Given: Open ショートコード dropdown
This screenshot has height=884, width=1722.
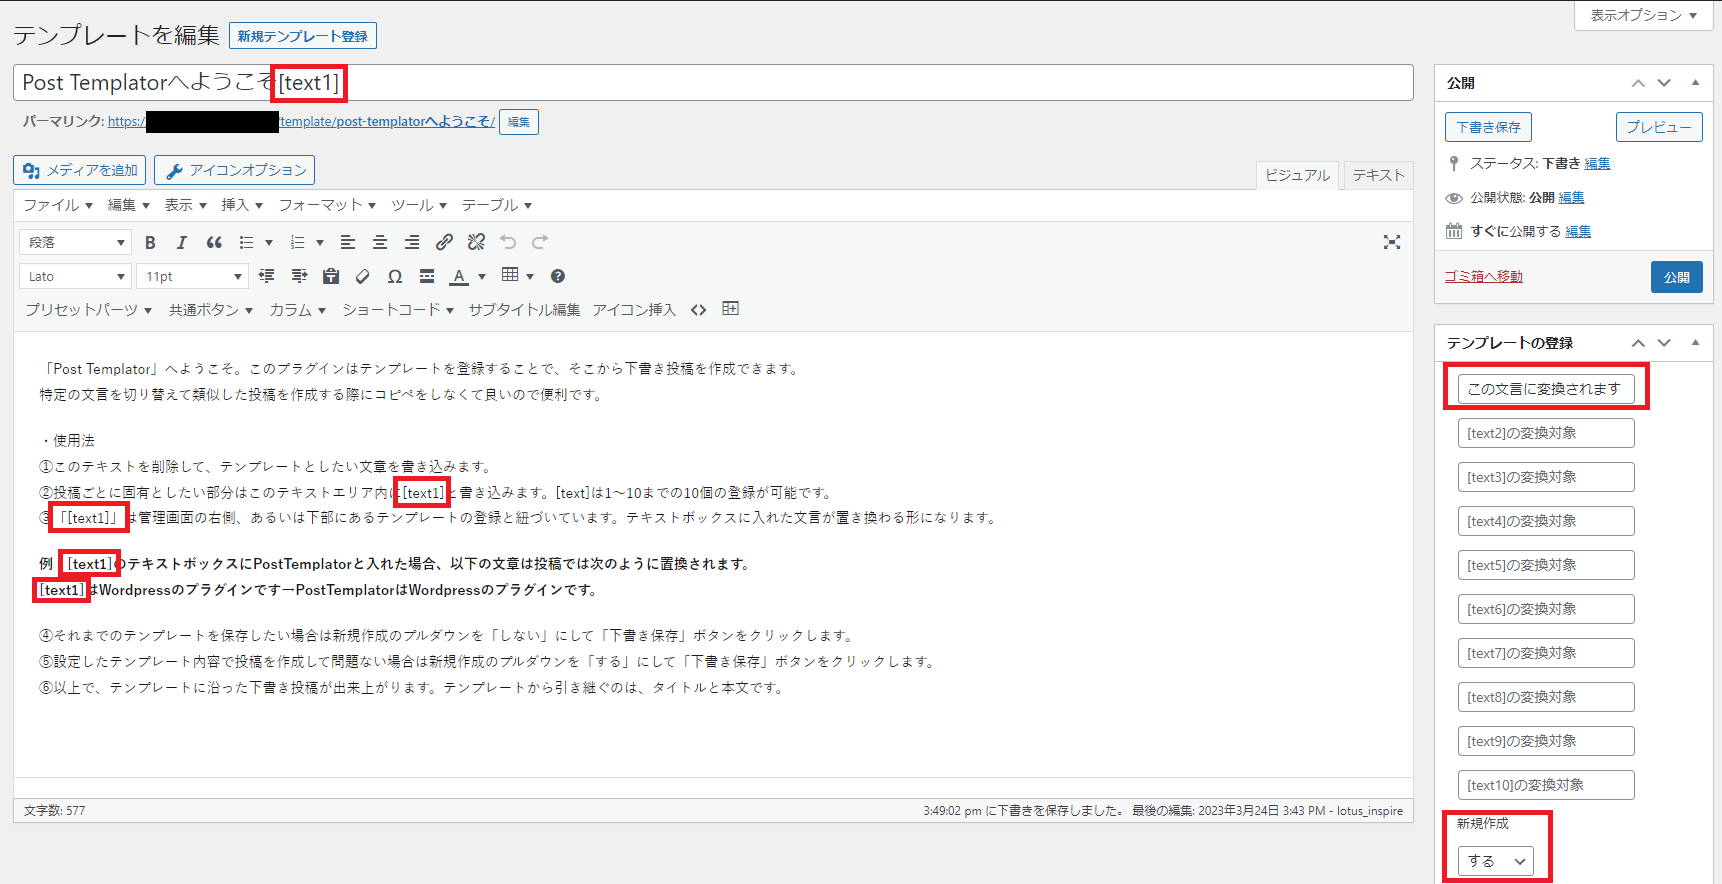Looking at the screenshot, I should pos(398,310).
